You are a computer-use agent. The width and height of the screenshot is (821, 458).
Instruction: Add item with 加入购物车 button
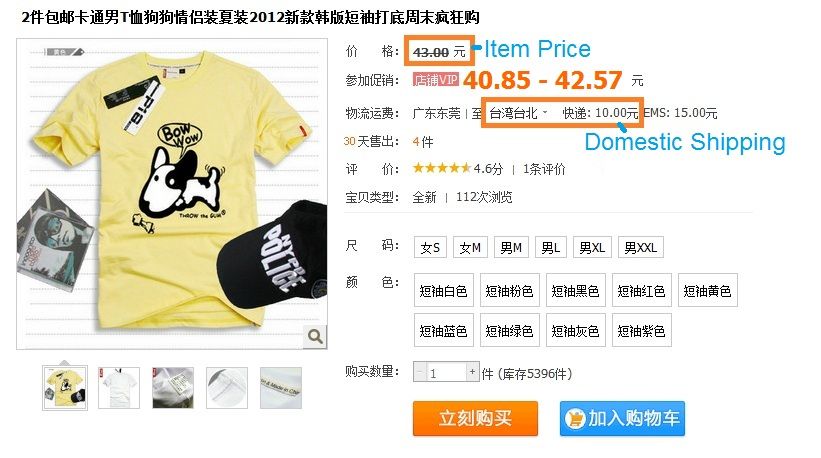tap(622, 418)
